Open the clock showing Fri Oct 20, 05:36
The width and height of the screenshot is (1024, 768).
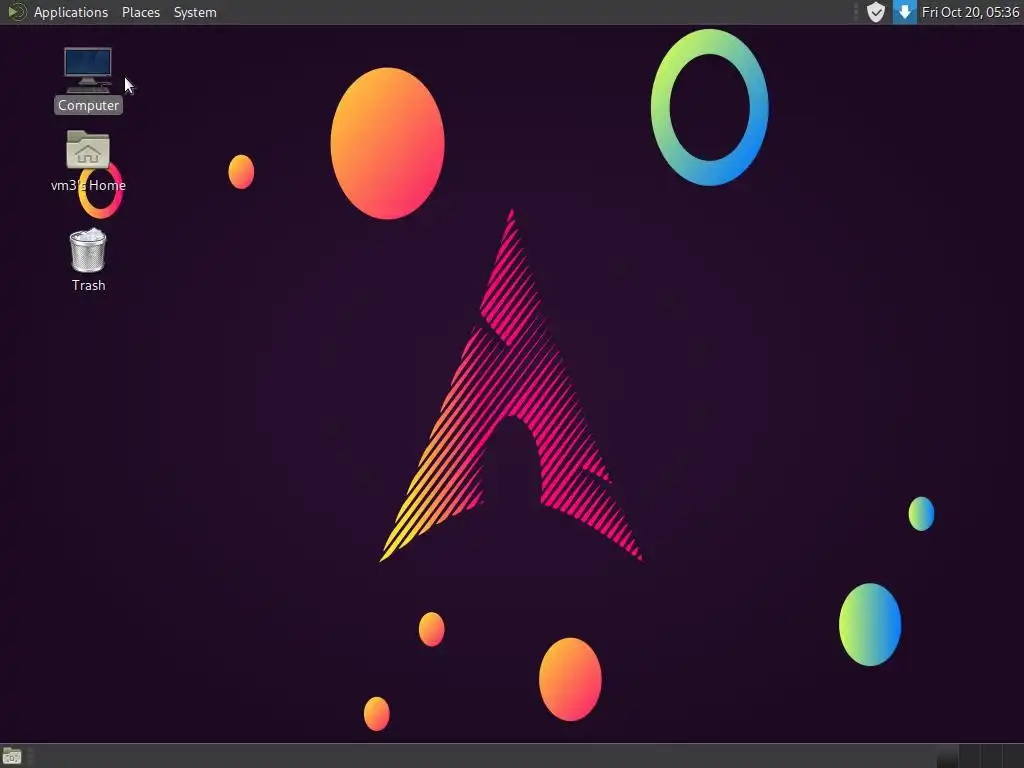pyautogui.click(x=970, y=12)
